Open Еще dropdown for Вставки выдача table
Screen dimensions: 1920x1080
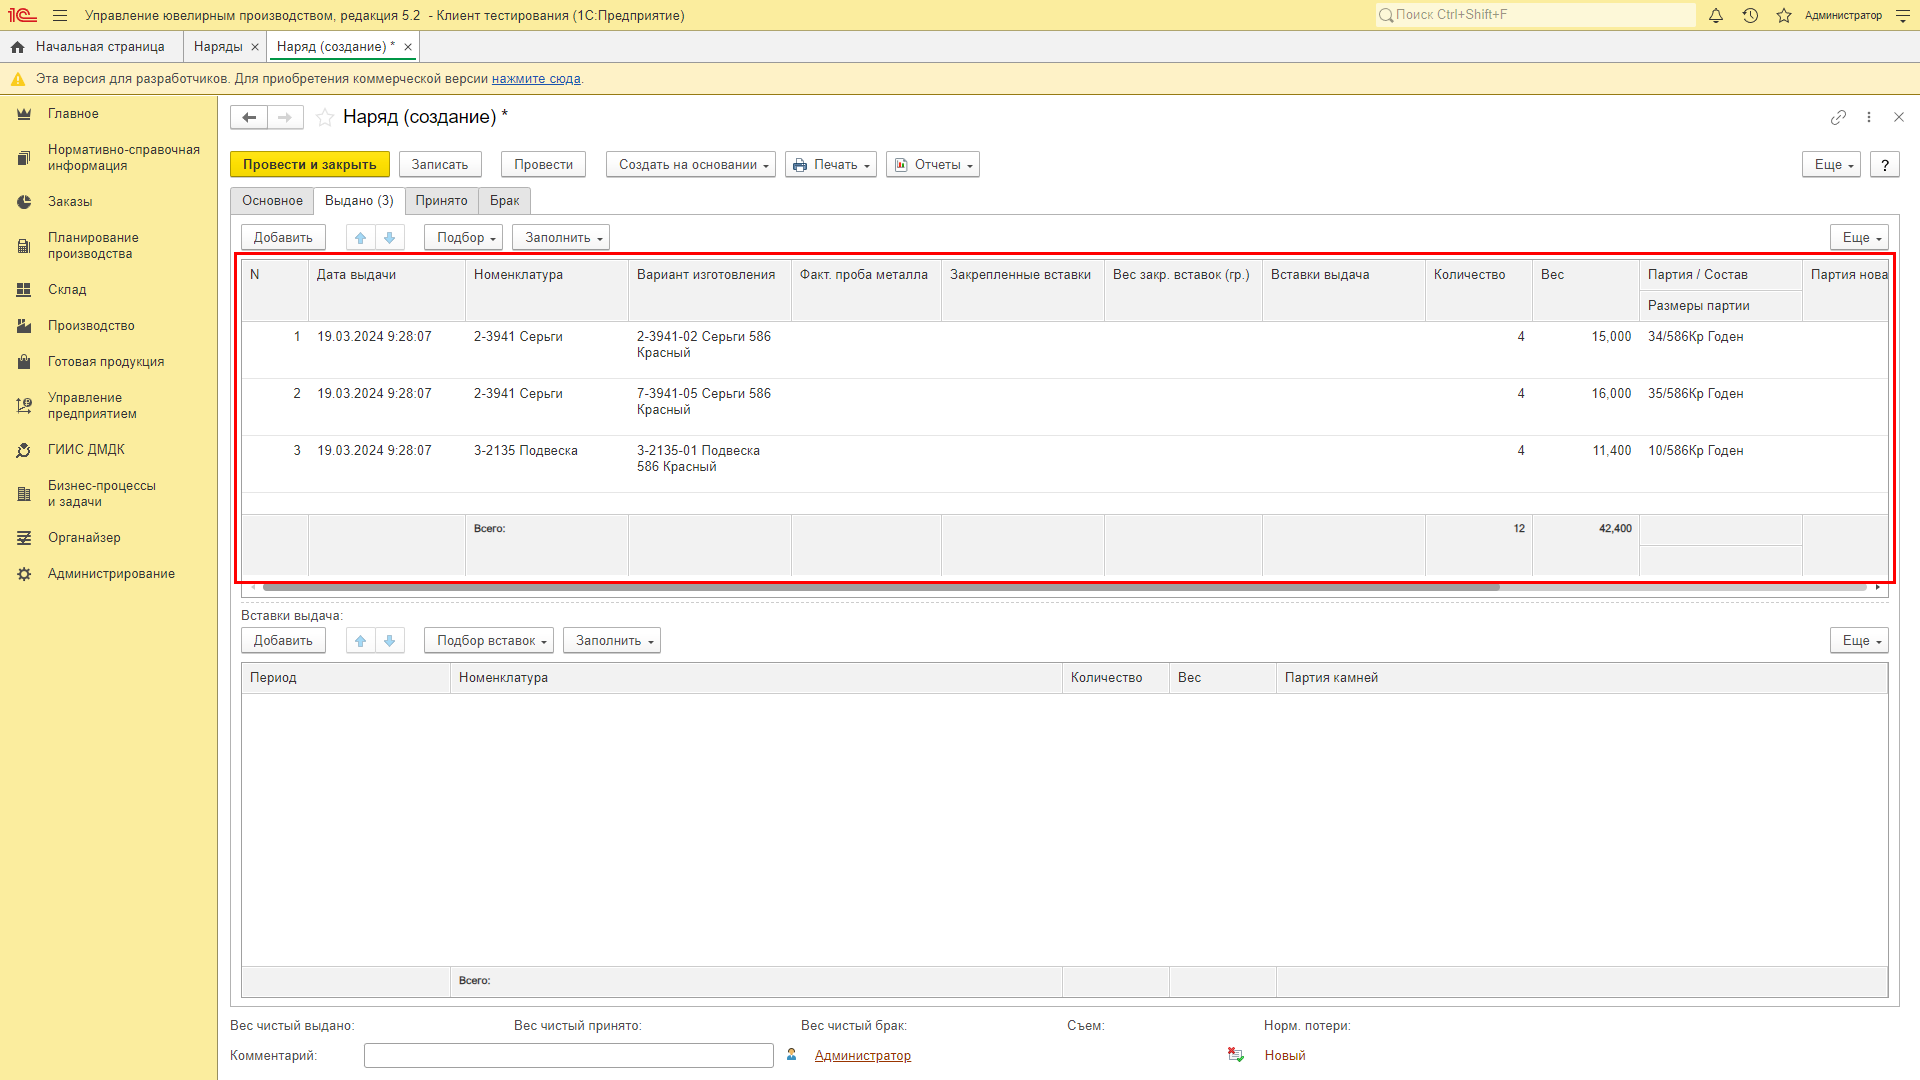click(1859, 640)
